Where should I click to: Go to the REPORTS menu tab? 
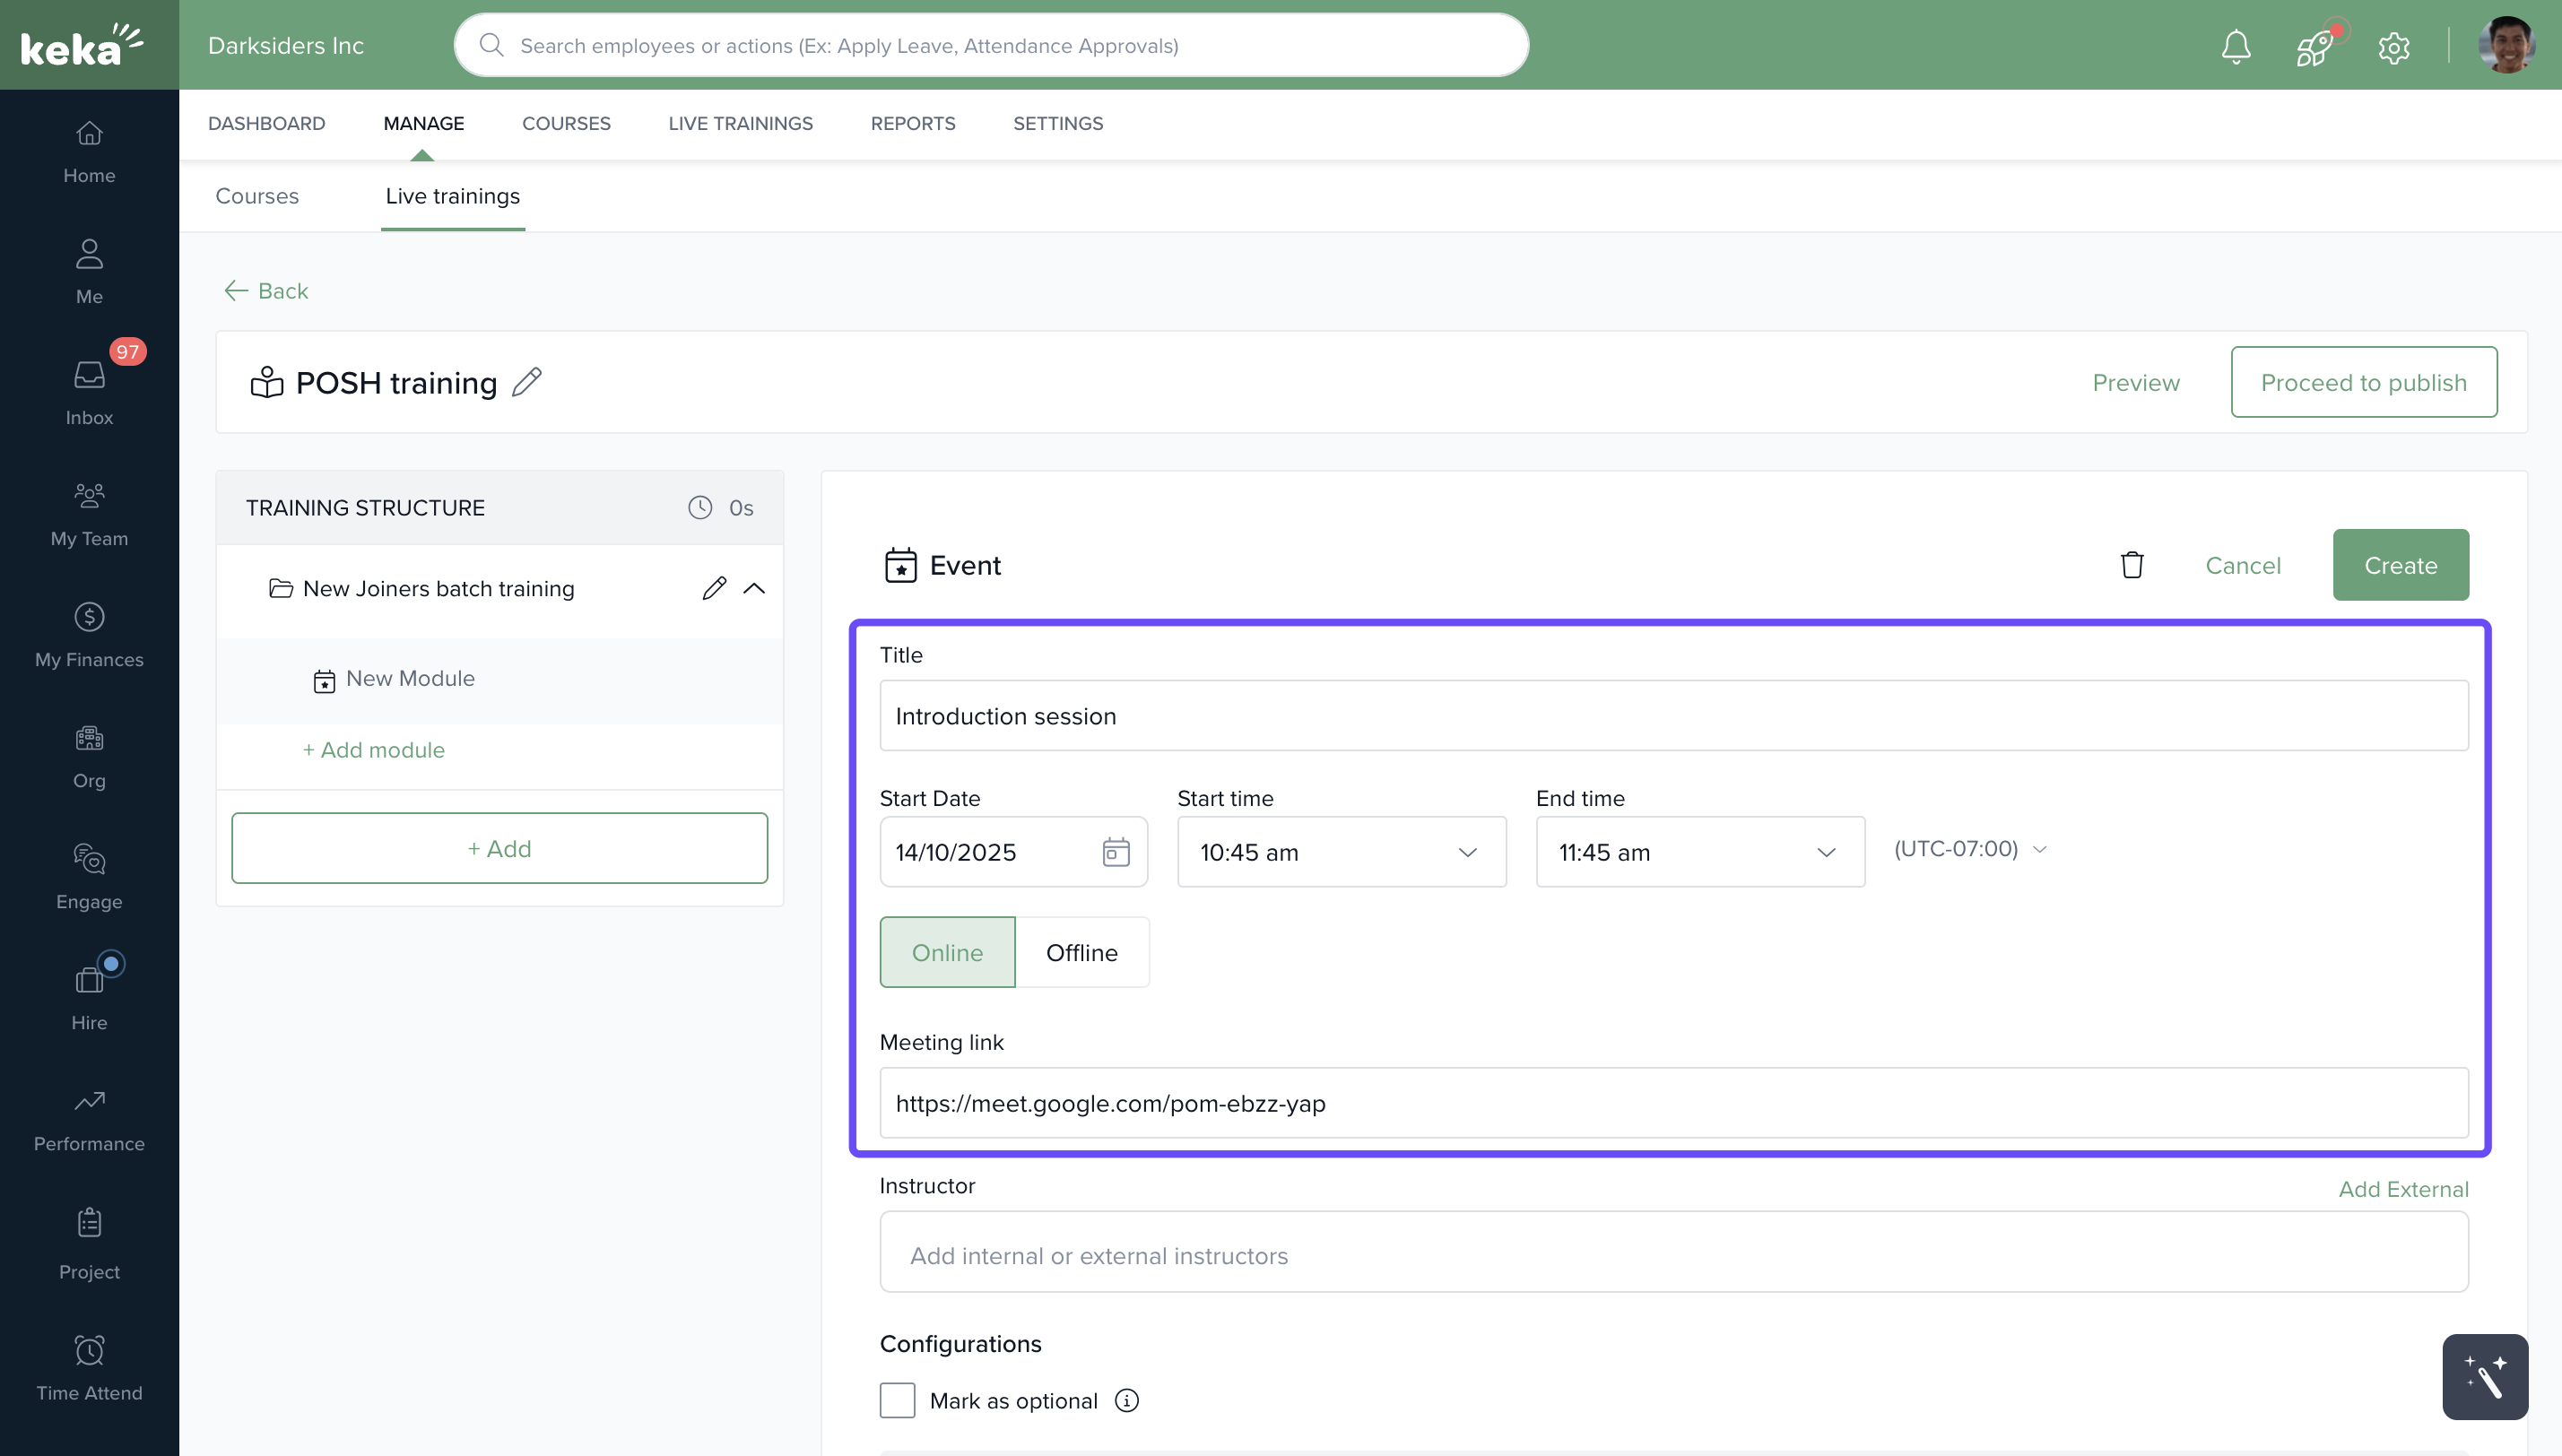[x=912, y=123]
